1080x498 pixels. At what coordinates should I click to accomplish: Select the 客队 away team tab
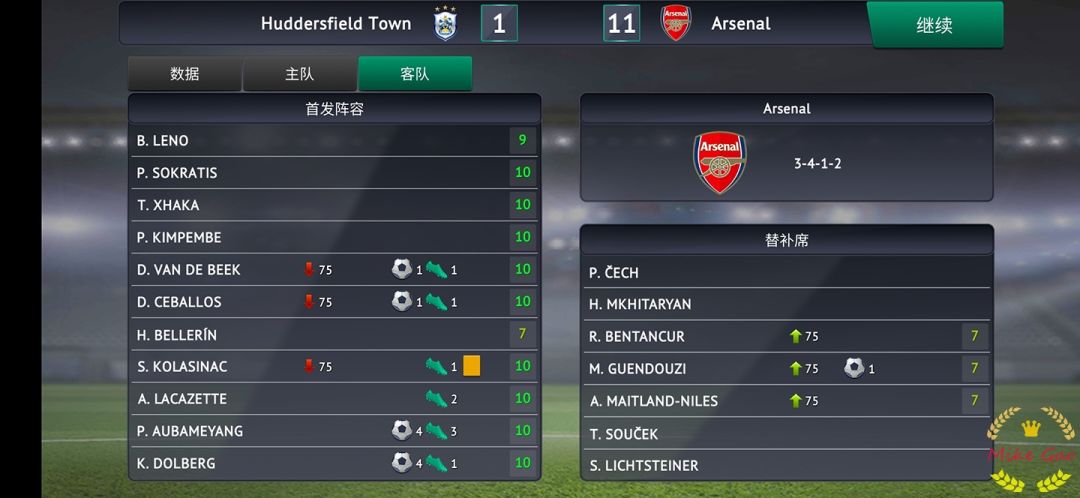point(415,74)
